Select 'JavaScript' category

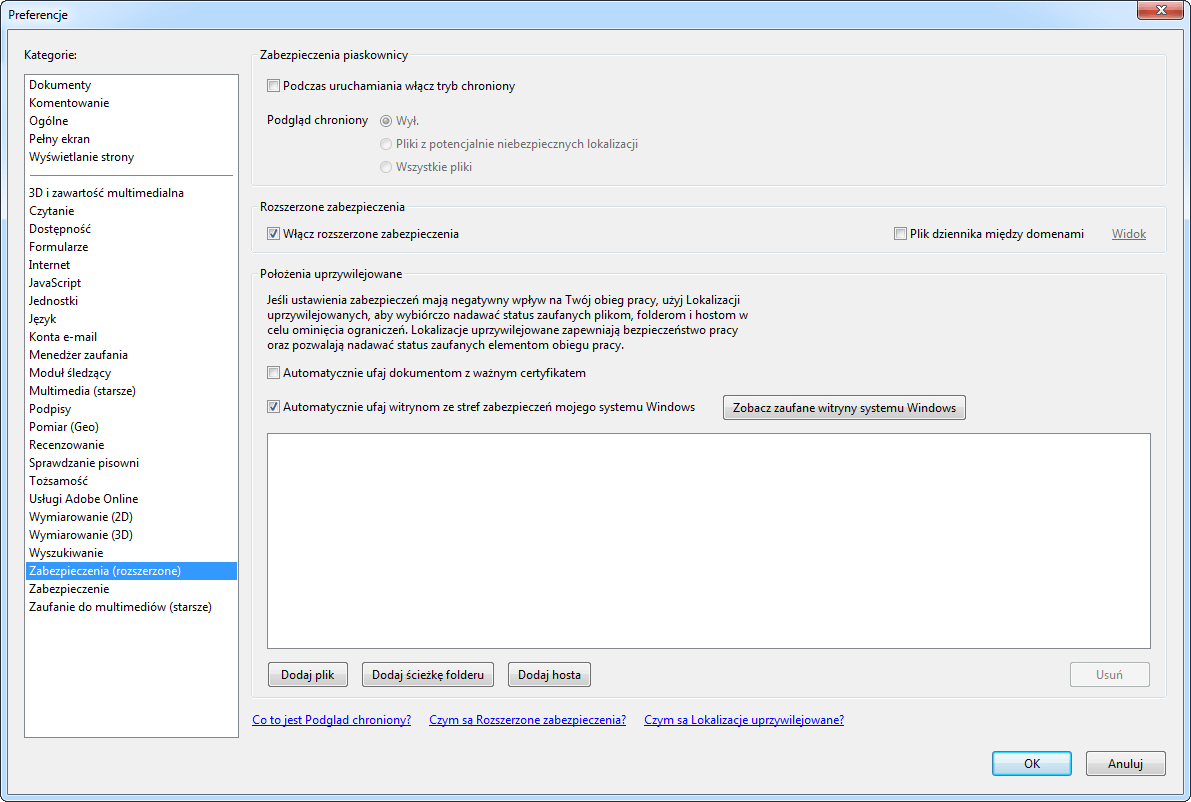coord(131,283)
